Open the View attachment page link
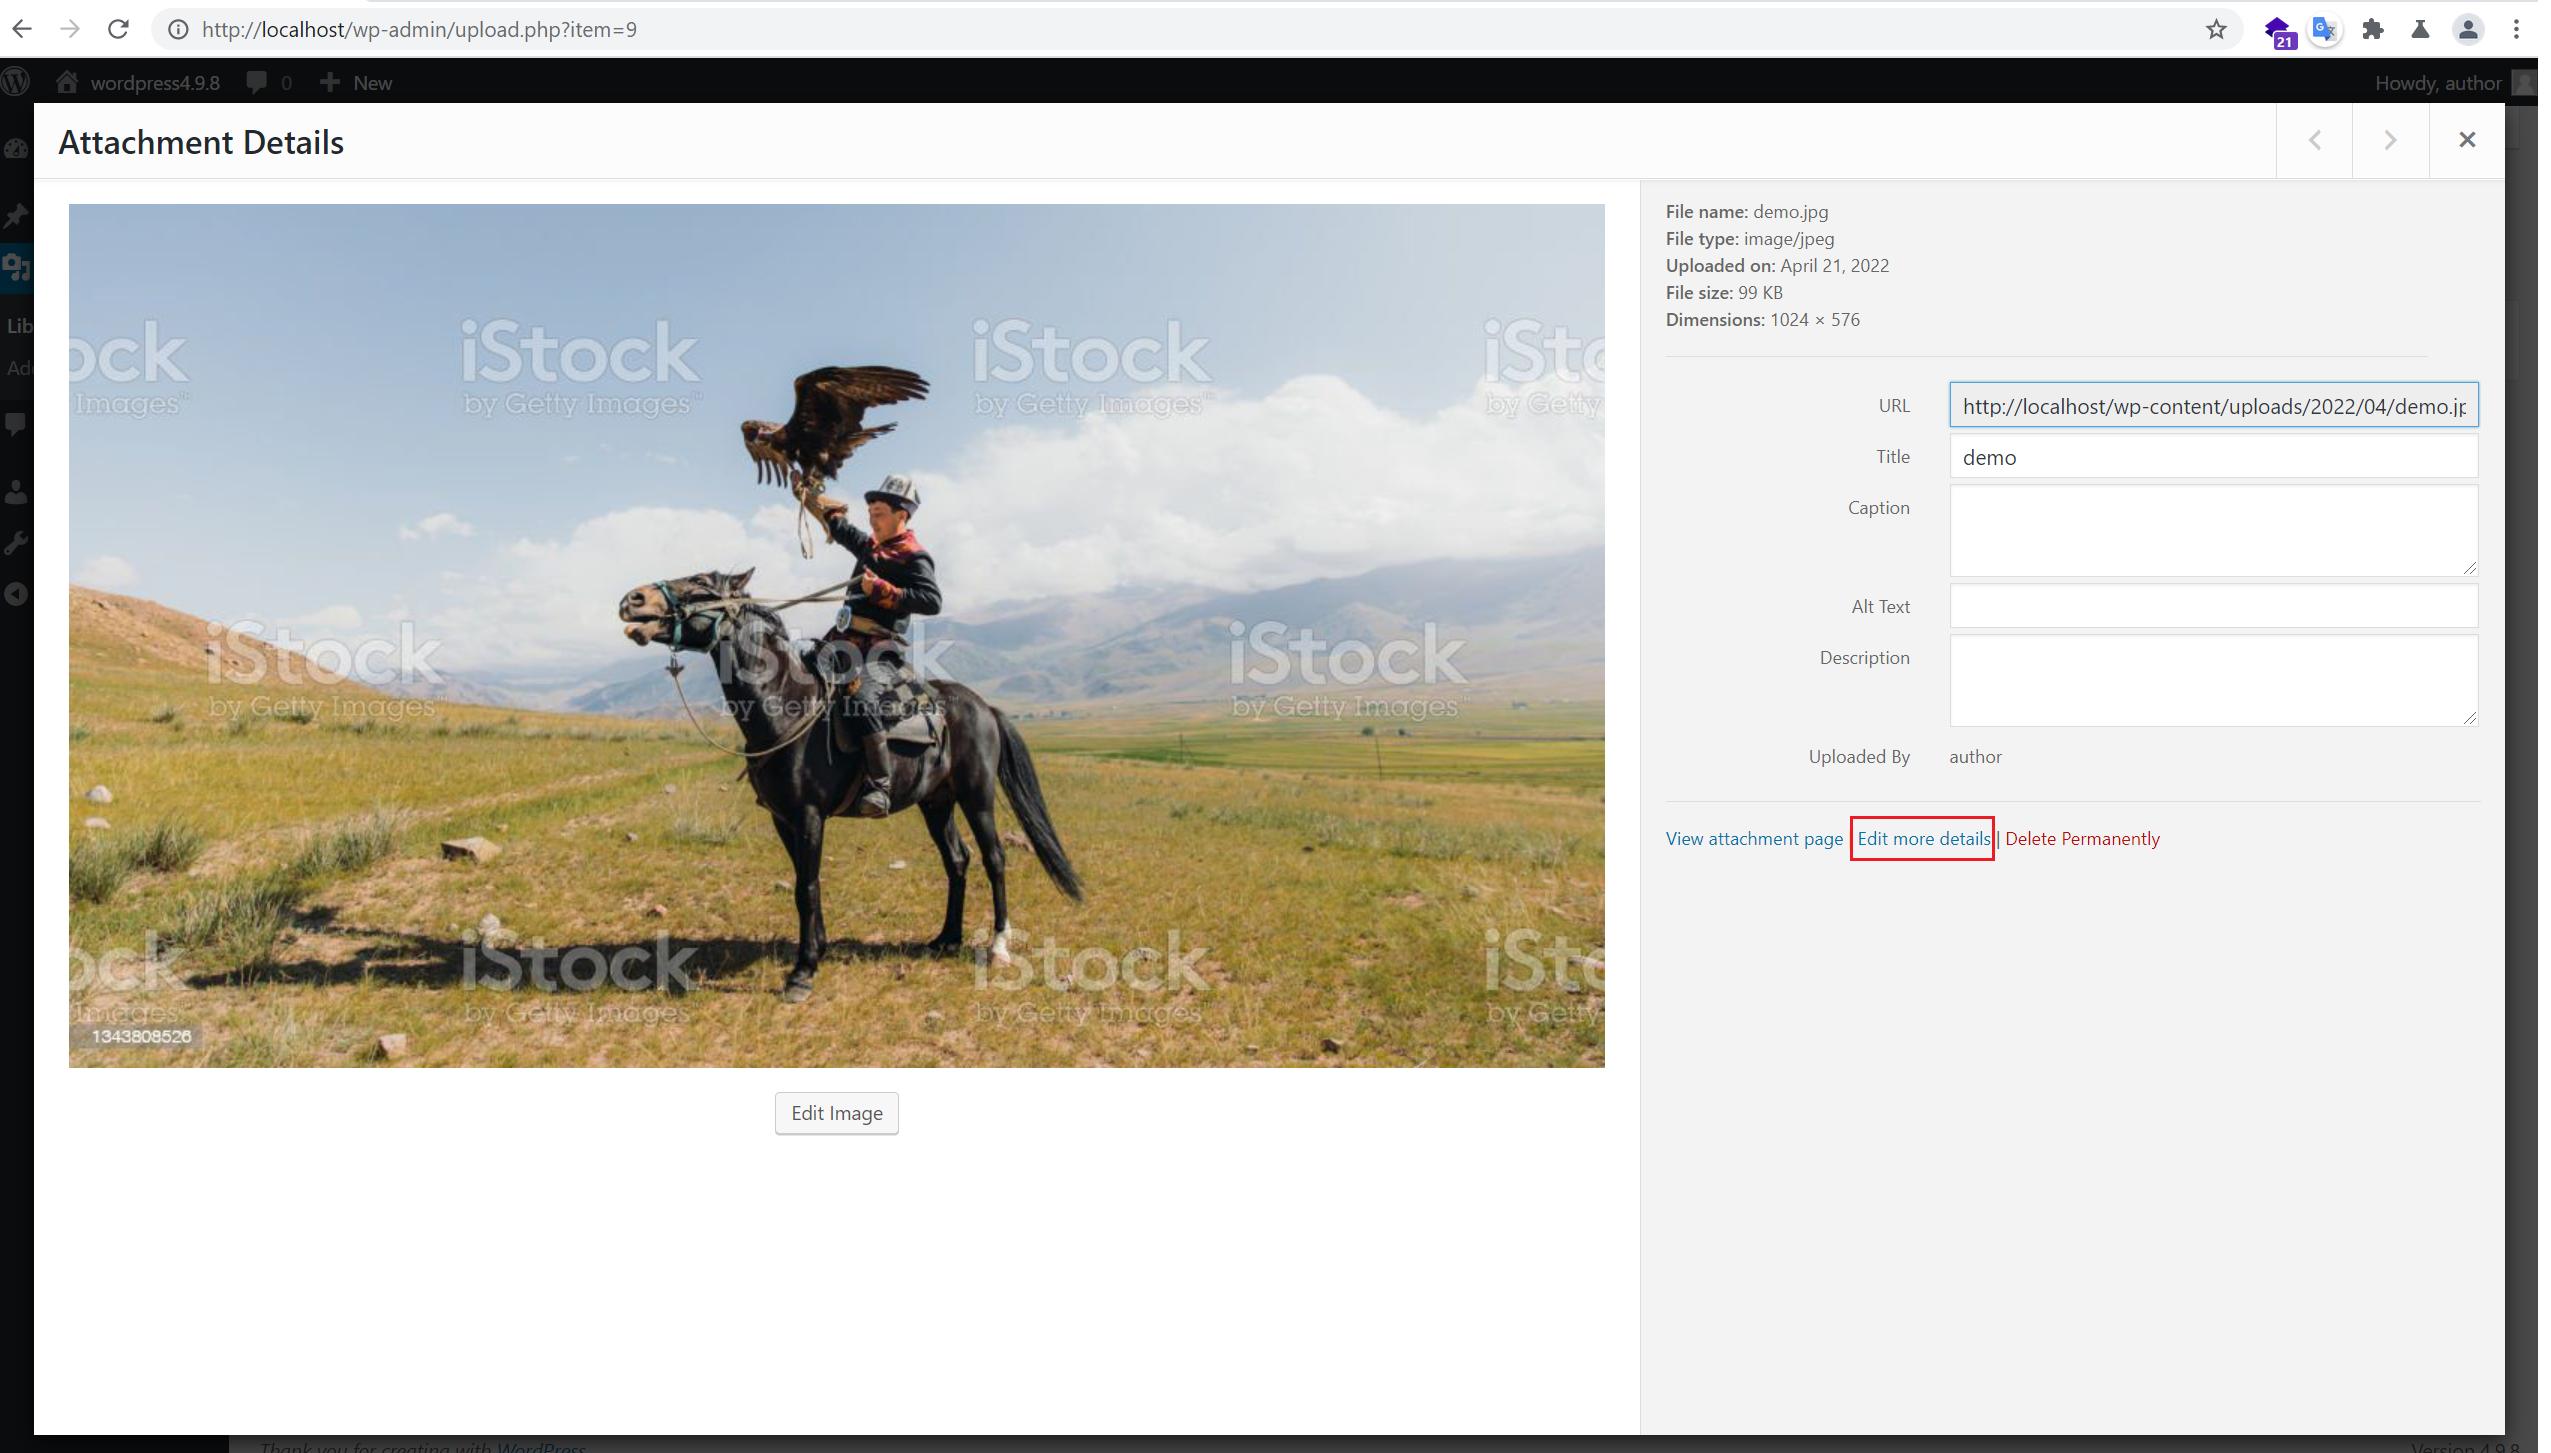This screenshot has width=2551, height=1453. point(1754,839)
